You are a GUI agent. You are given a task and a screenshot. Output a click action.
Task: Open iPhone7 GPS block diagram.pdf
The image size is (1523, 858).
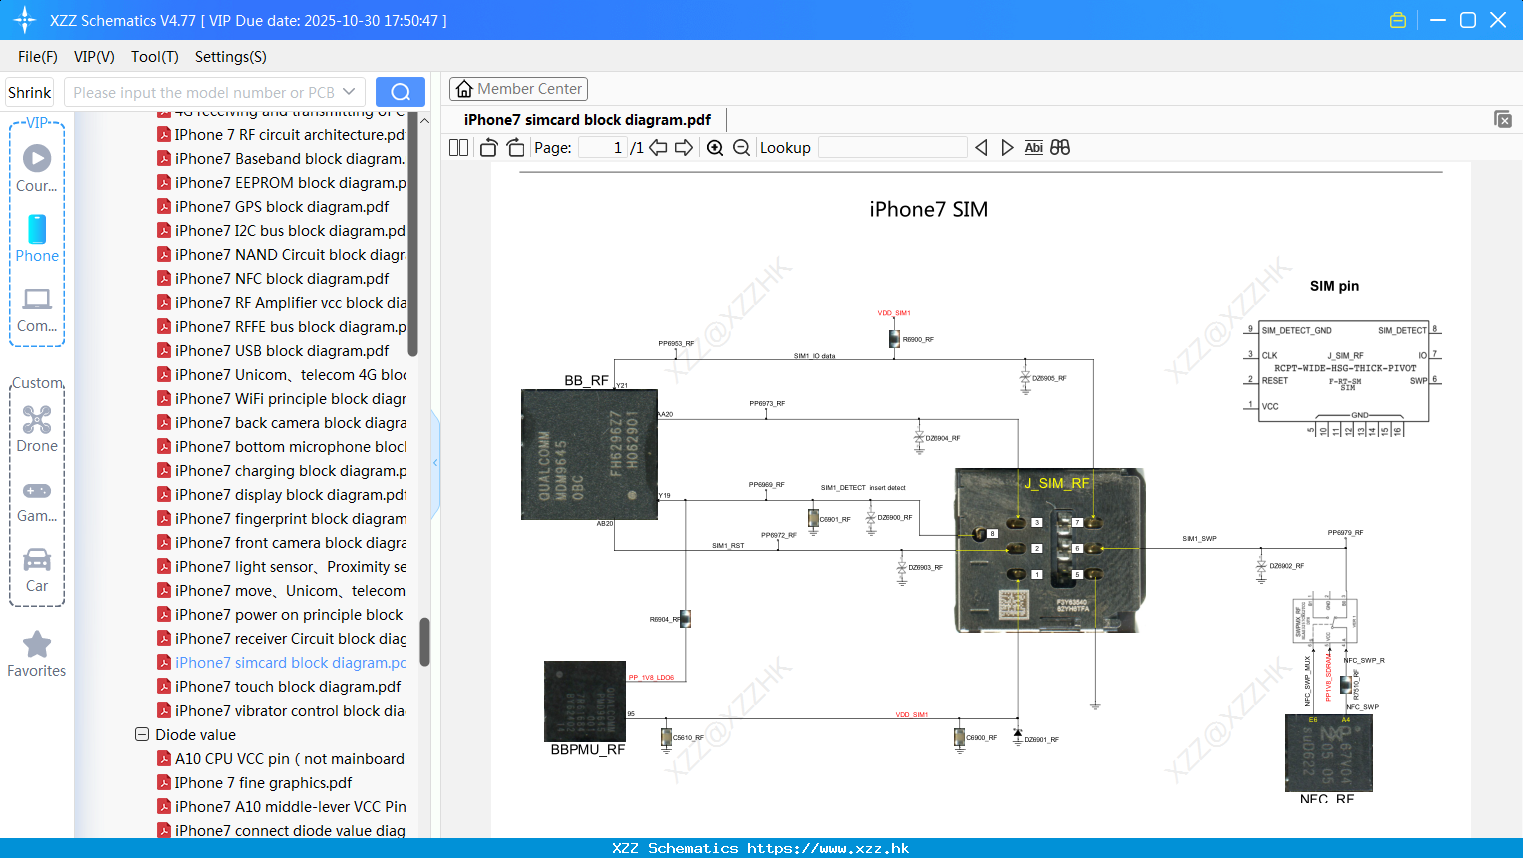(273, 207)
